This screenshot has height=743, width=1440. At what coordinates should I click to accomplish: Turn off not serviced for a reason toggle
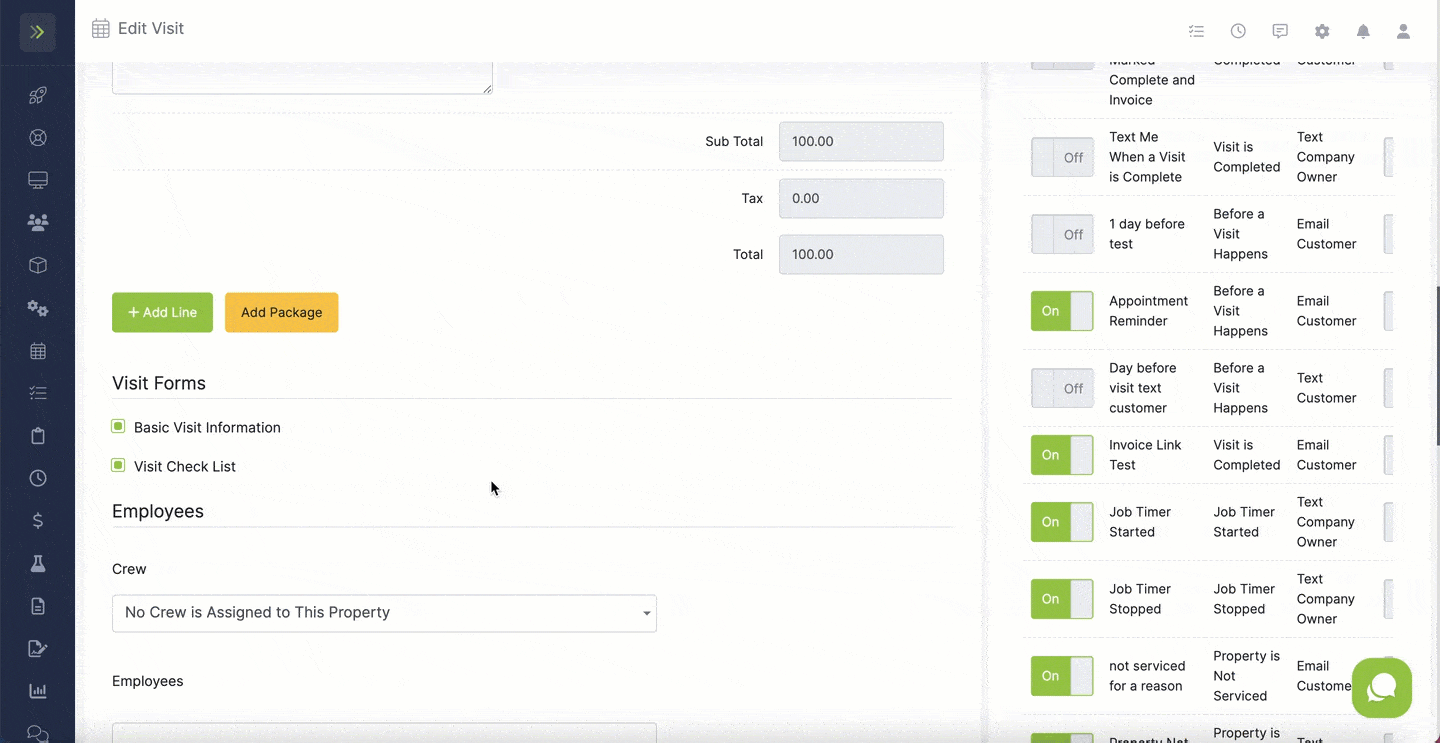tap(1062, 676)
